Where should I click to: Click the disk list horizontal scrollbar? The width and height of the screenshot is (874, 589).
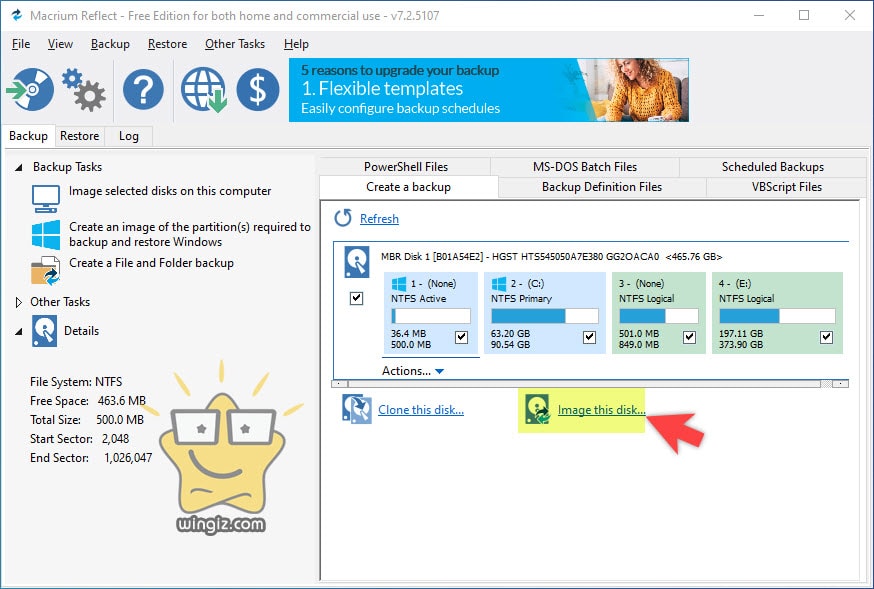pos(590,383)
